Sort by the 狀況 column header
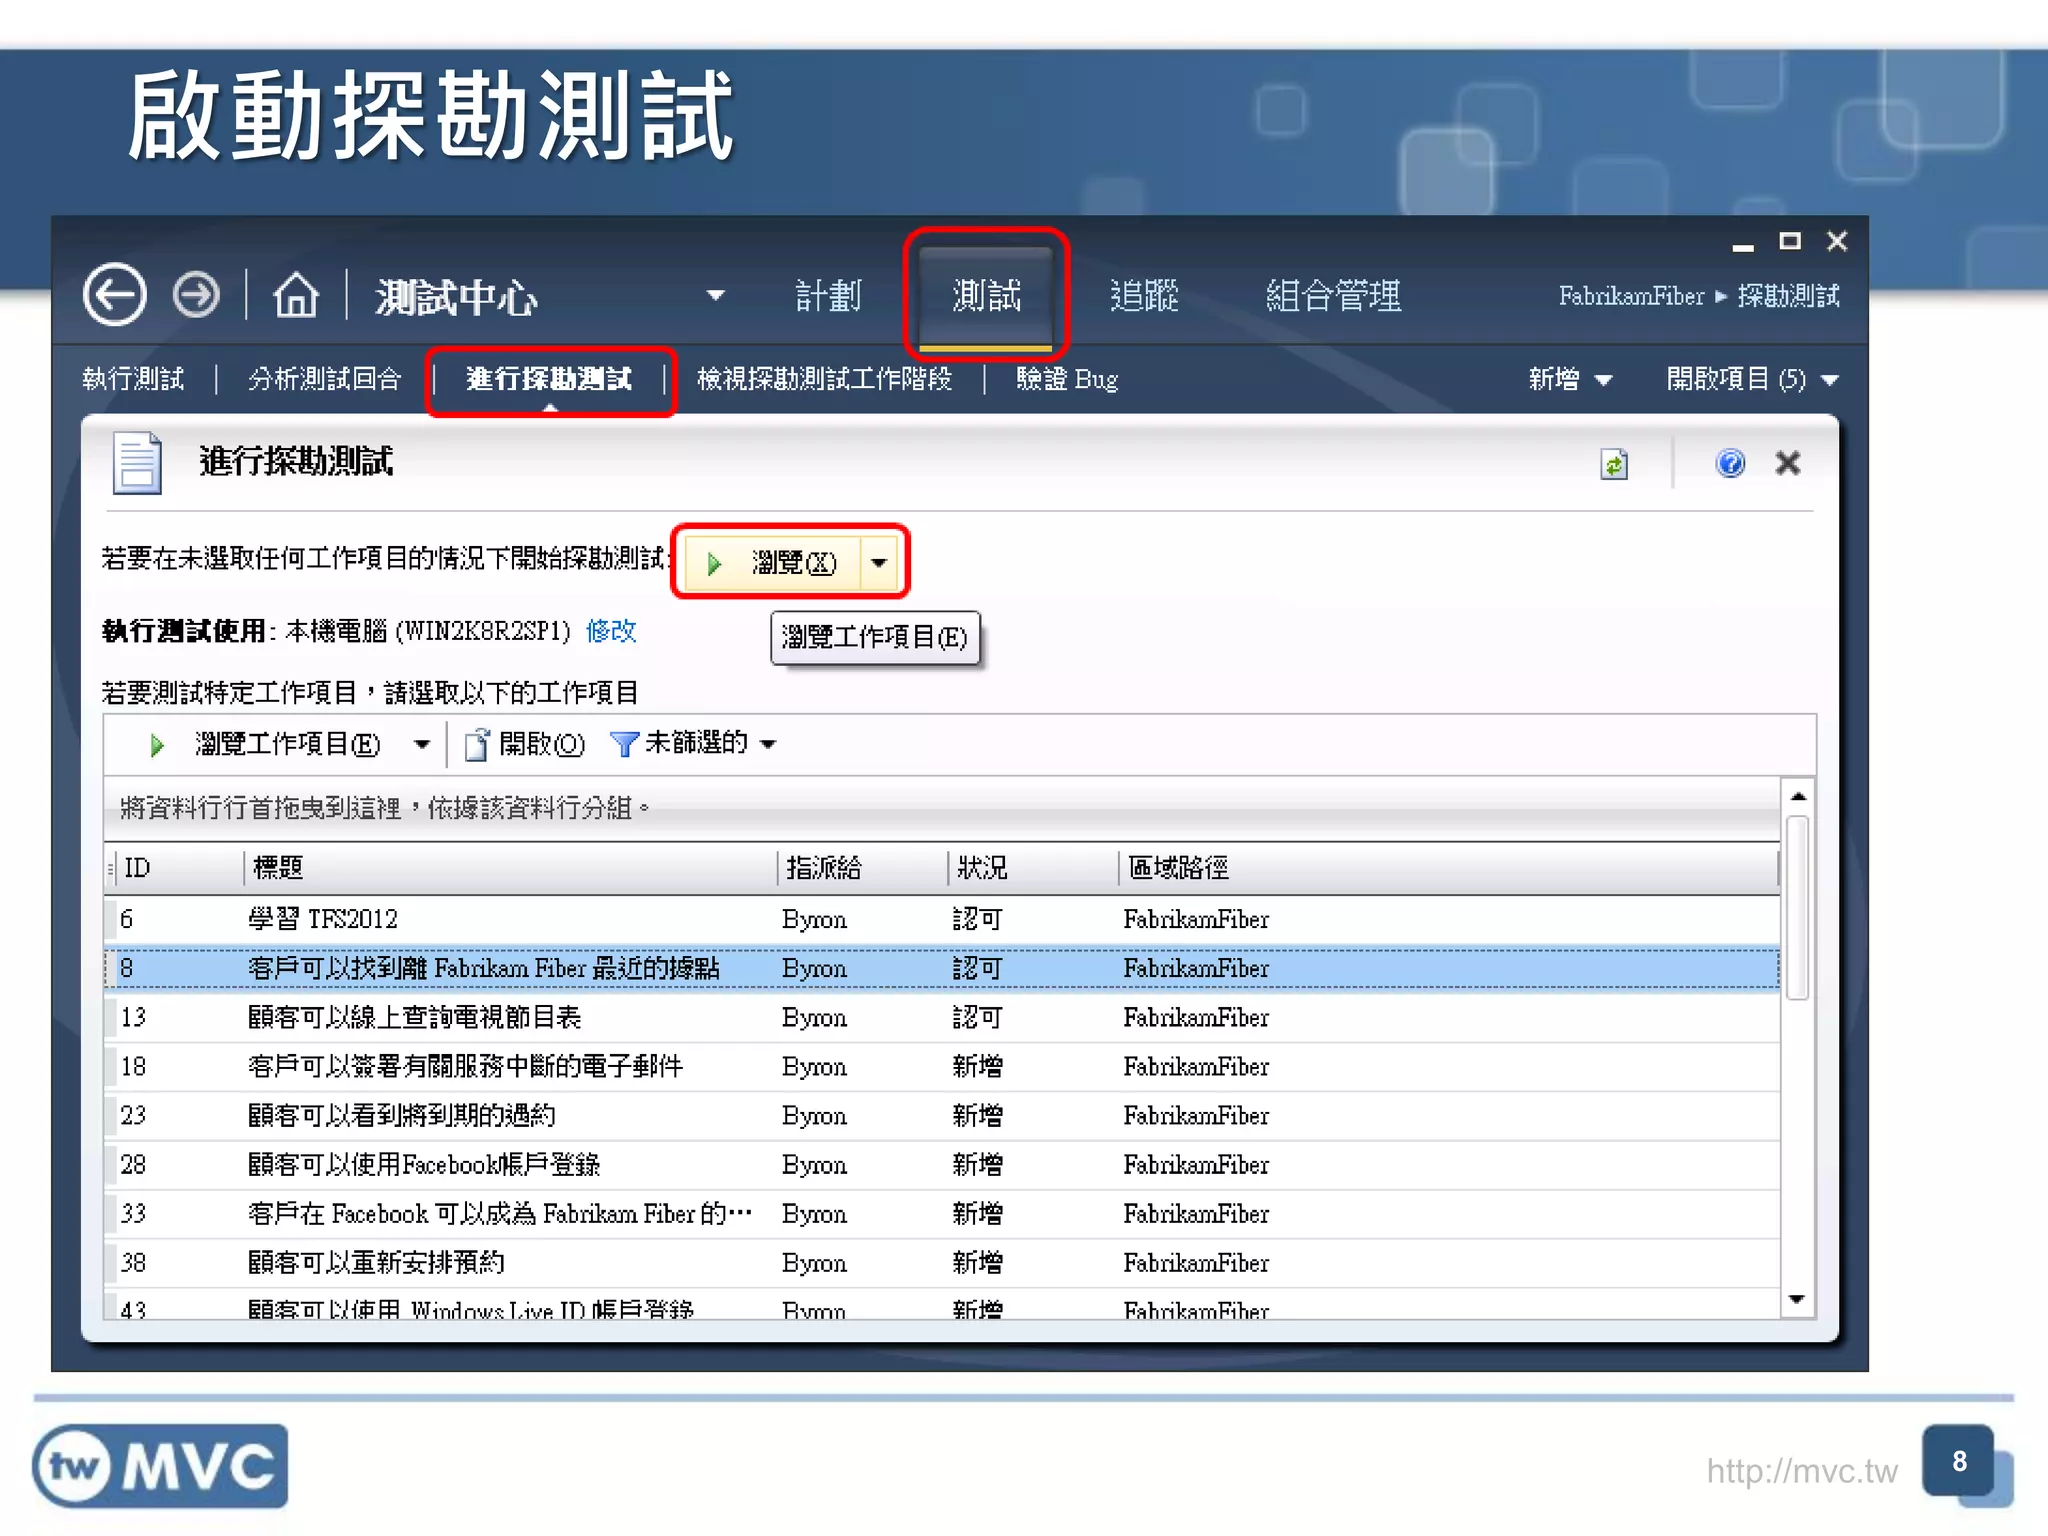Image resolution: width=2048 pixels, height=1536 pixels. pyautogui.click(x=1032, y=868)
